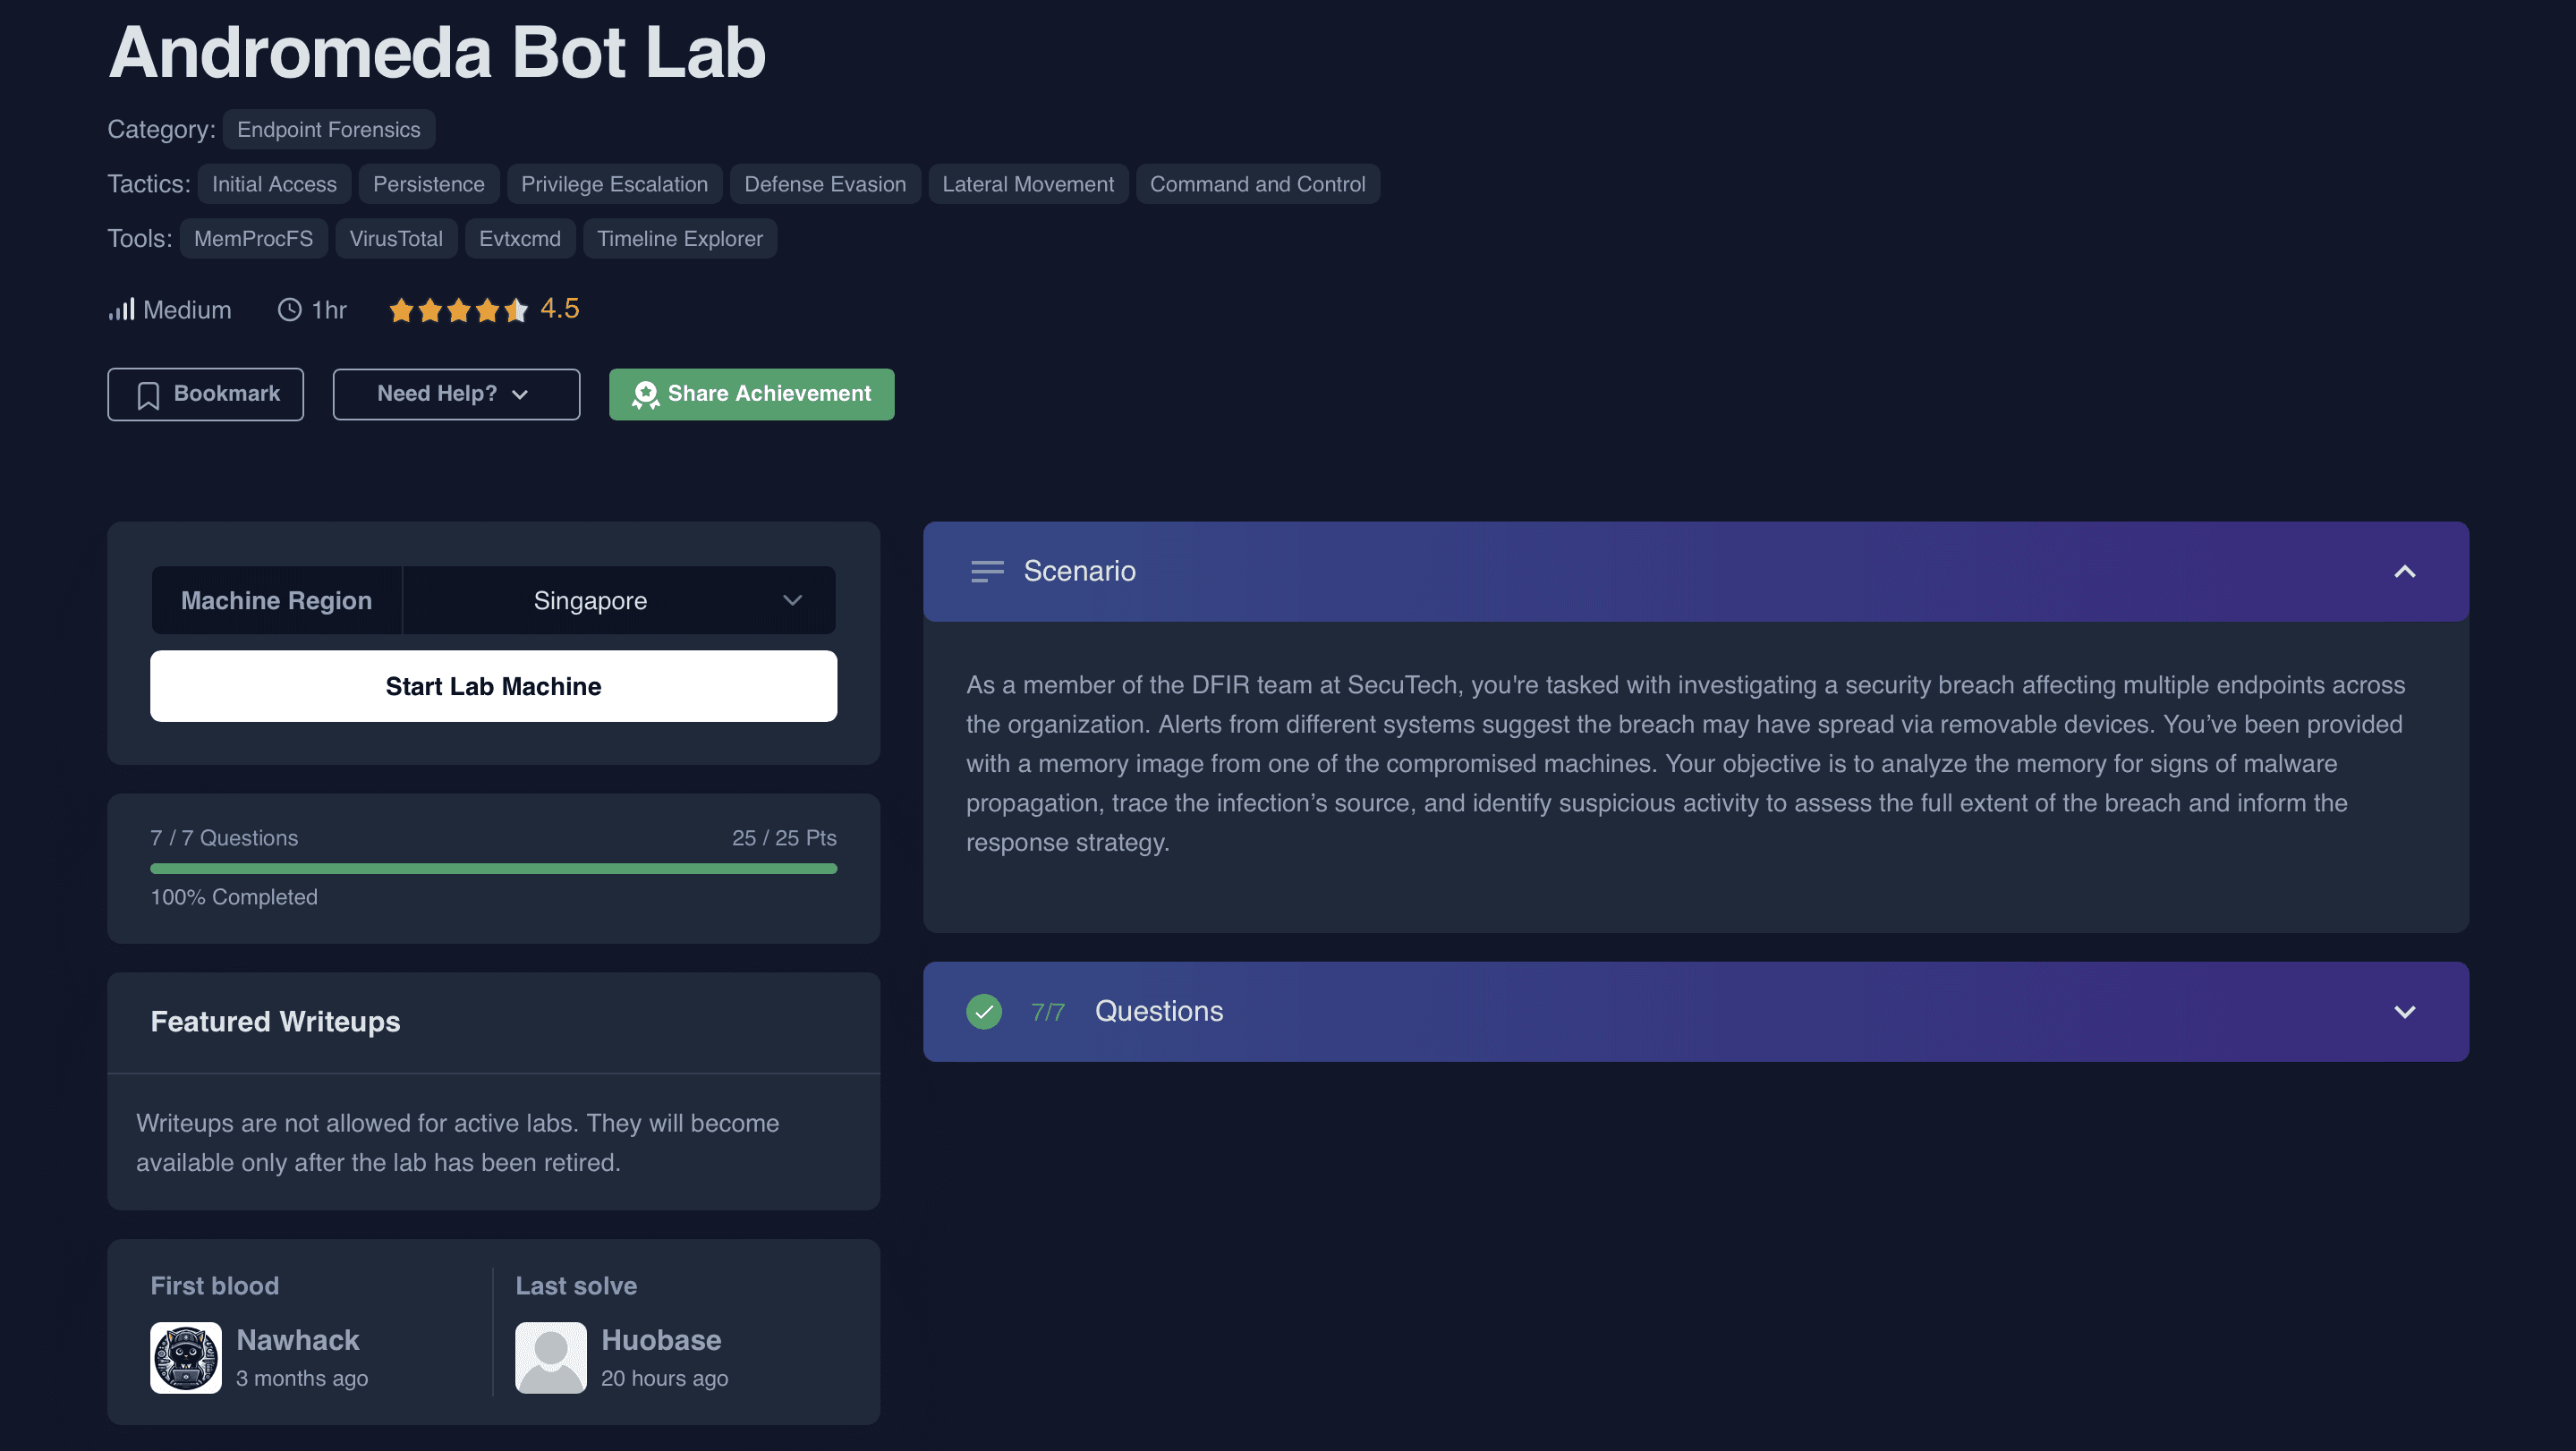Click the bookmark icon in Bookmark button
The image size is (2576, 1451).
pos(148,395)
